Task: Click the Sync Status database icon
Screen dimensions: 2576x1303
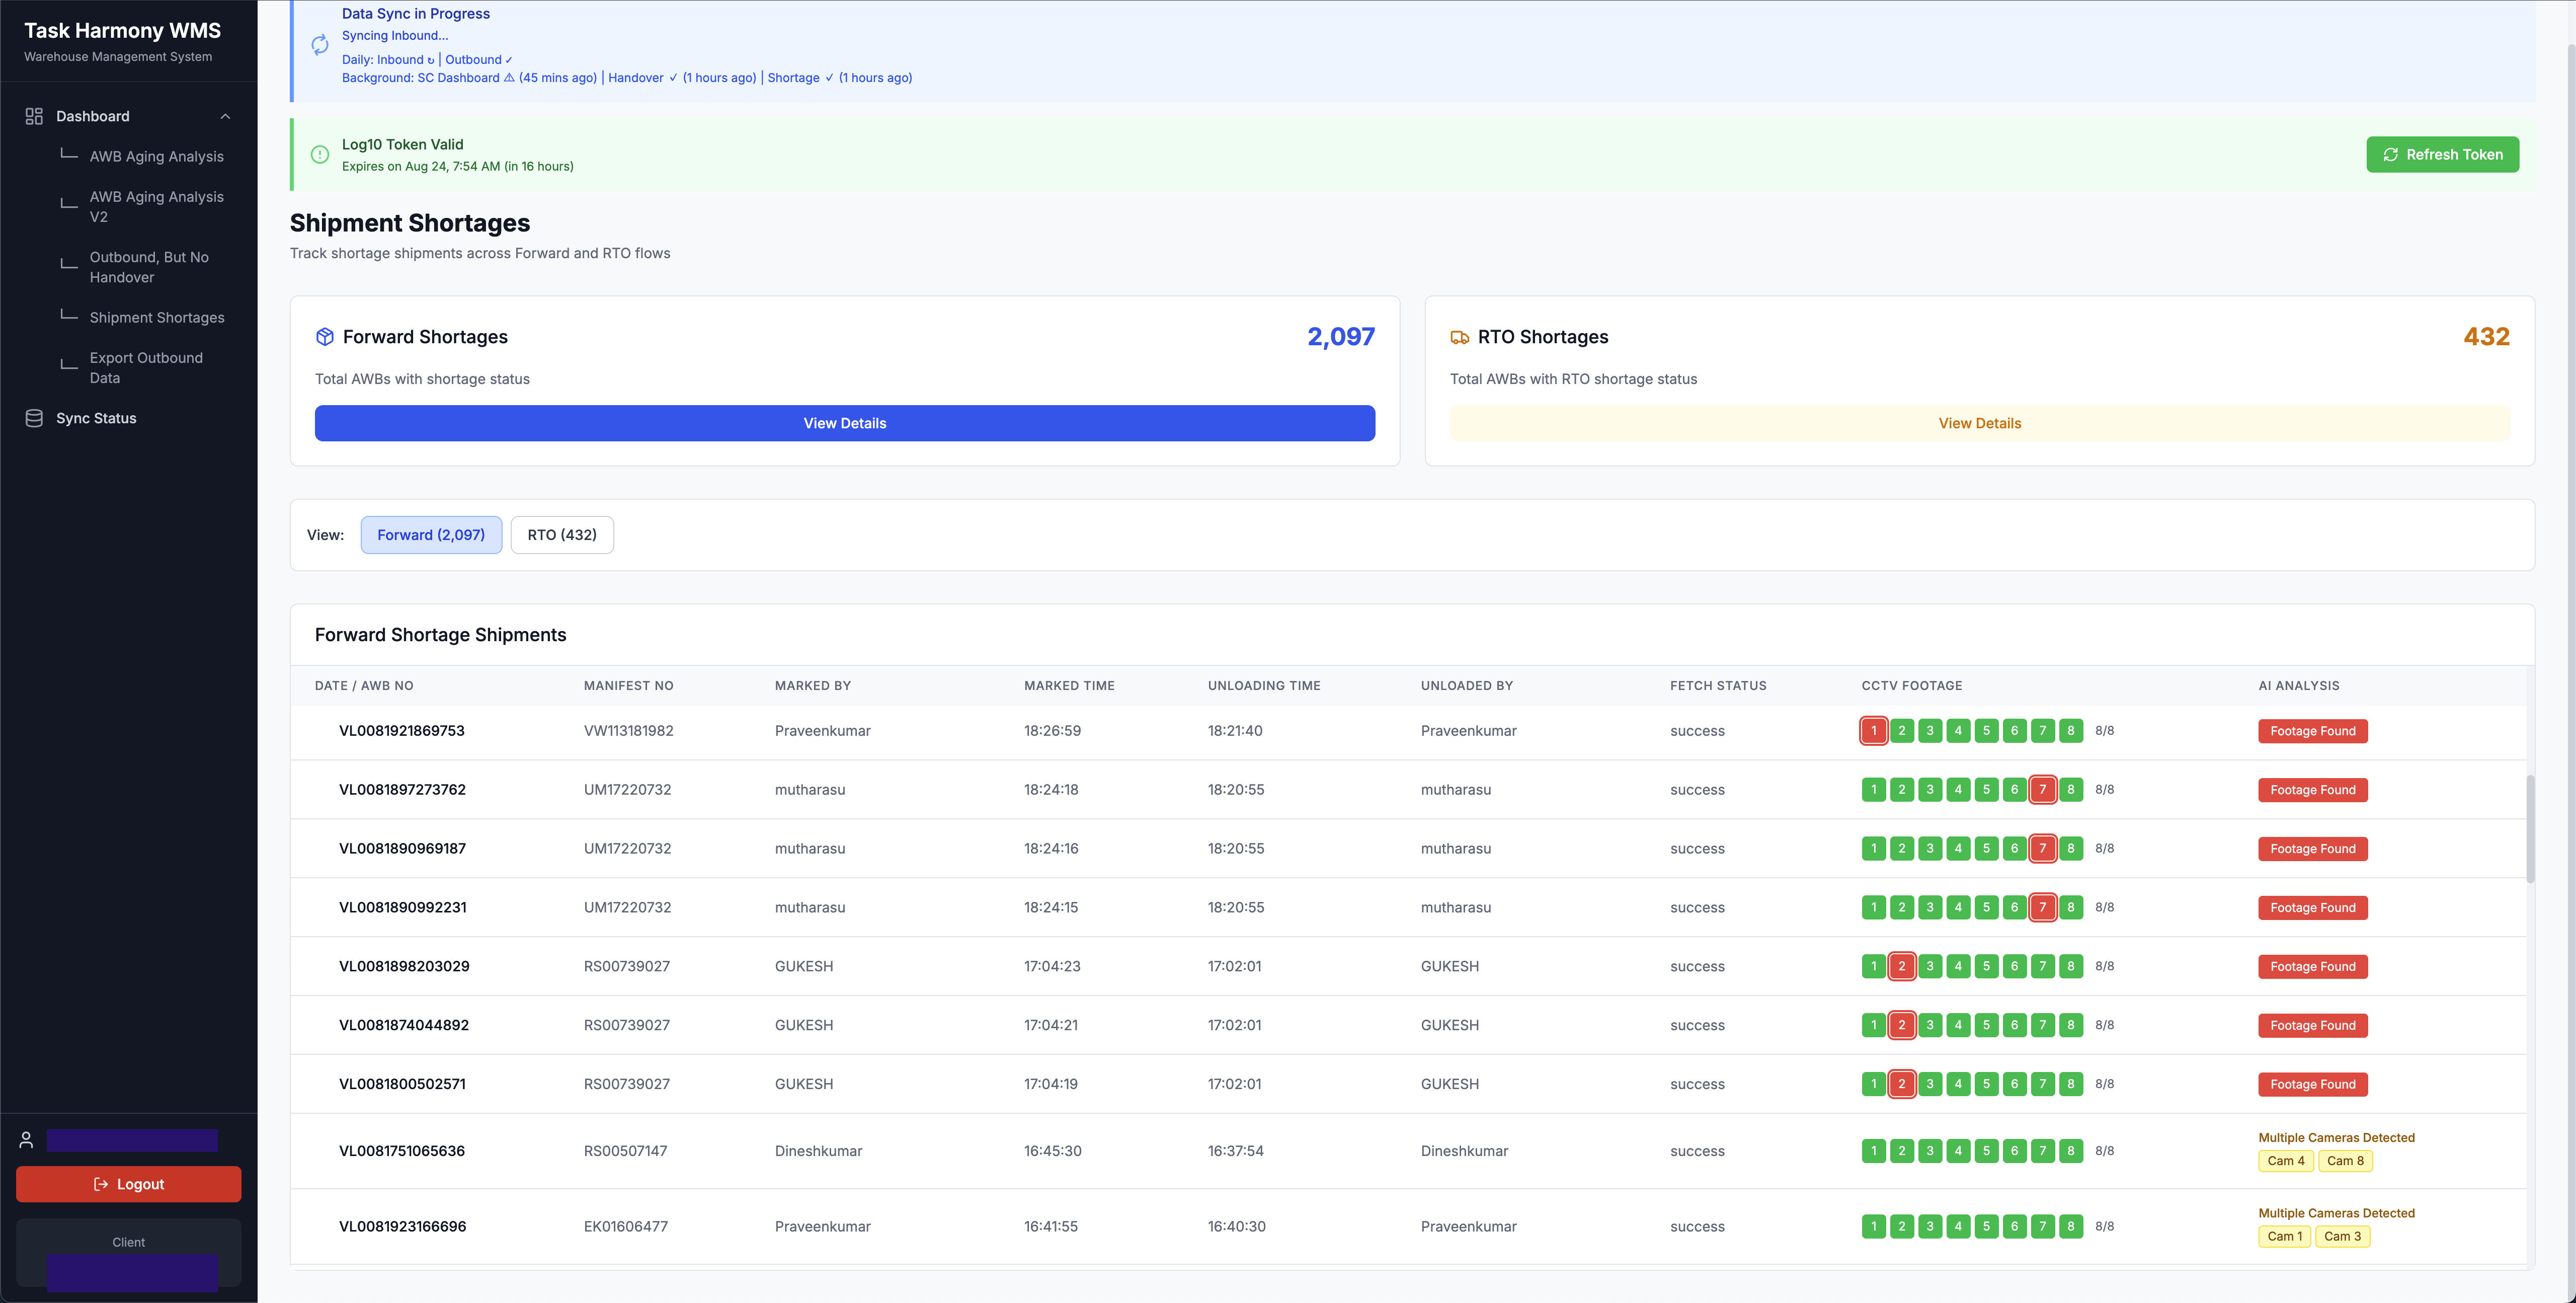Action: coord(34,418)
